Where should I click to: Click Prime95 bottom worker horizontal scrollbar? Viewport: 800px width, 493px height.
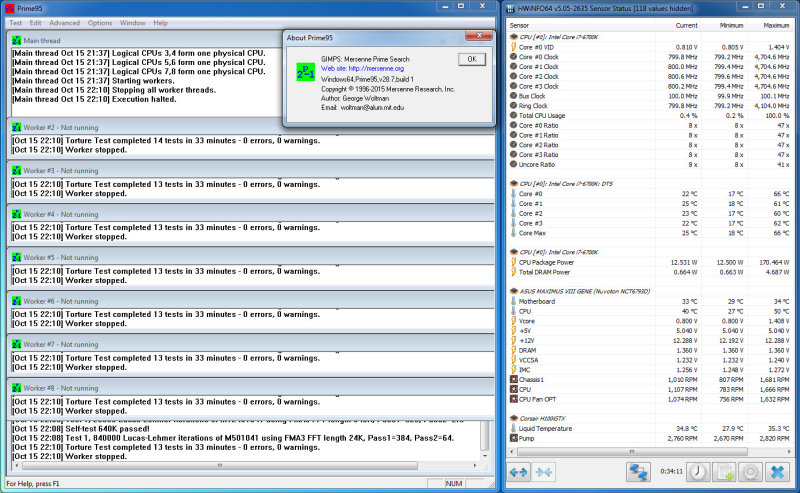(x=220, y=465)
